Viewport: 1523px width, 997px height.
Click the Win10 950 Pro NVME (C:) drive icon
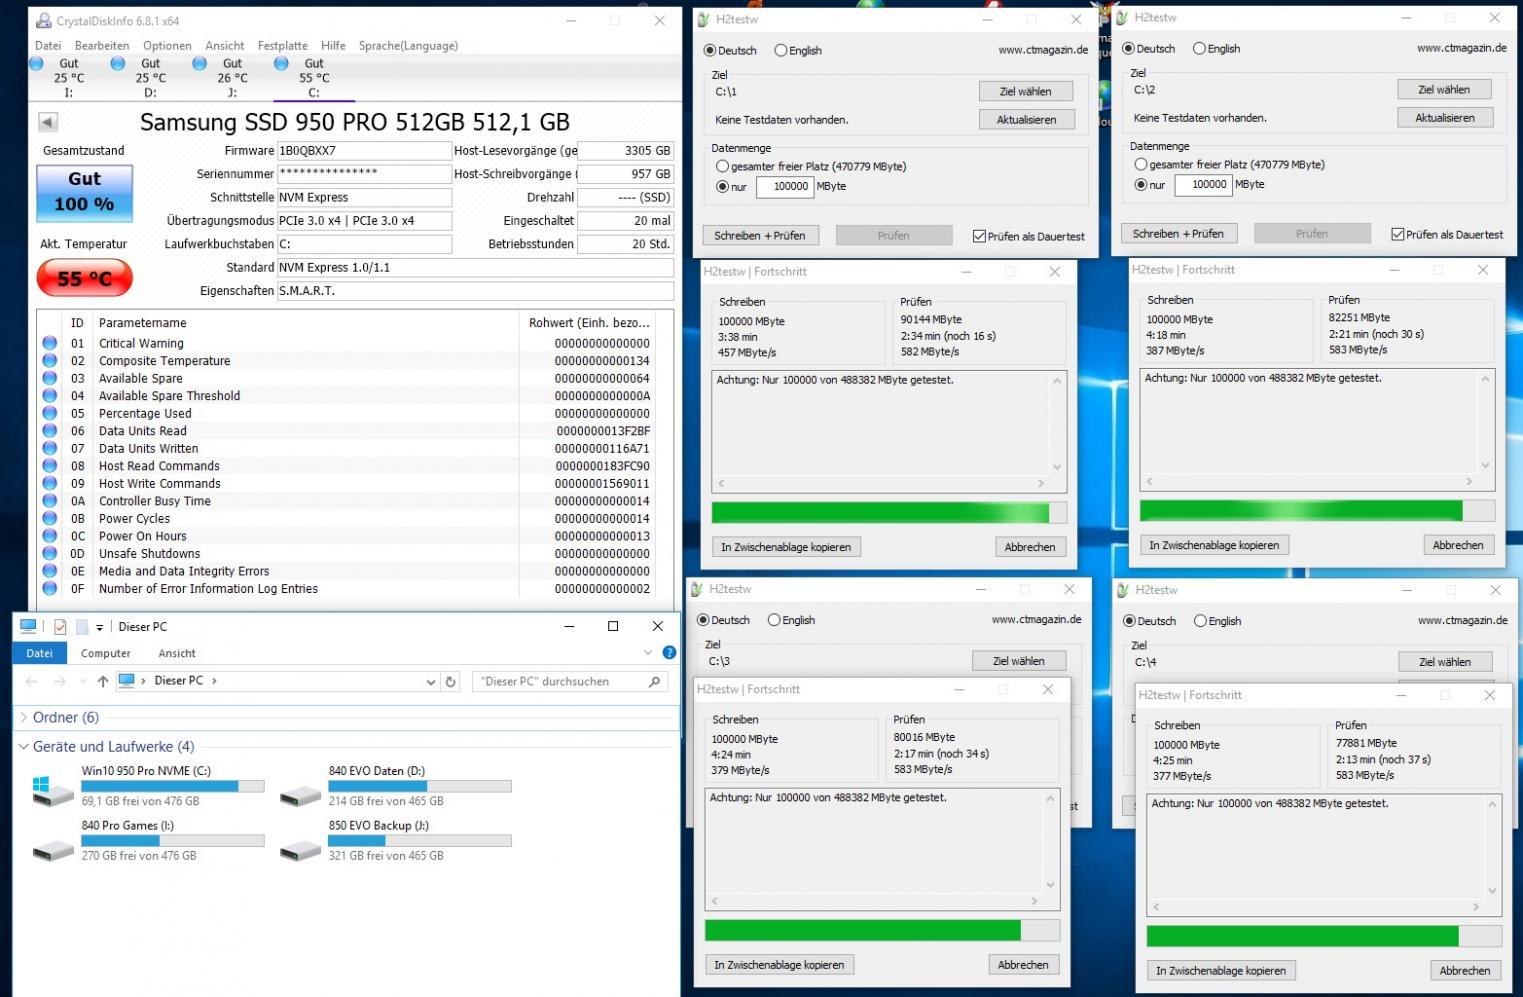(x=53, y=790)
